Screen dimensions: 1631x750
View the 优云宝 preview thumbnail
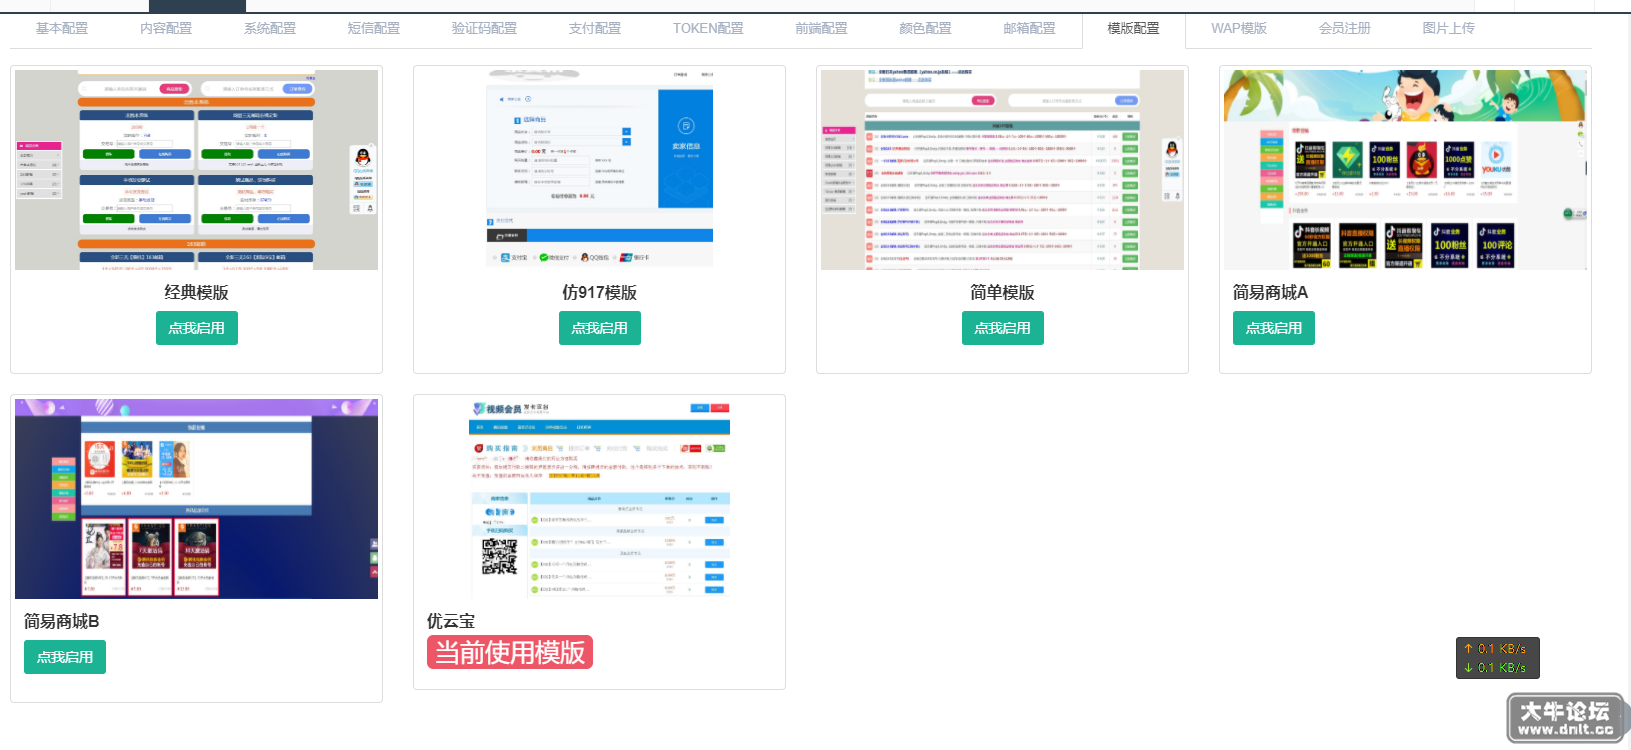600,499
